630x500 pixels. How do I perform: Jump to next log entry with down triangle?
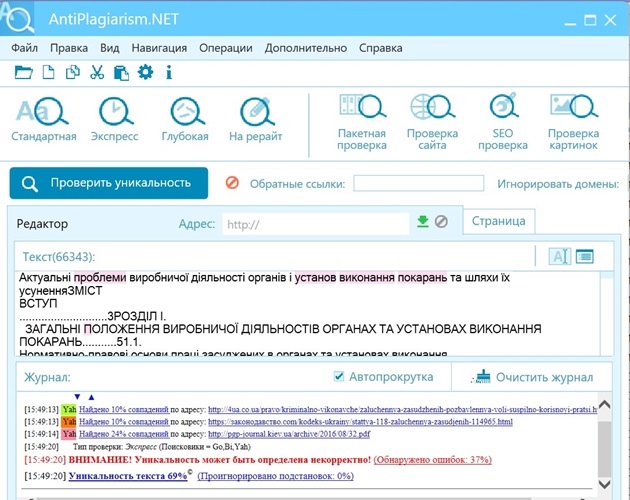coord(78,397)
